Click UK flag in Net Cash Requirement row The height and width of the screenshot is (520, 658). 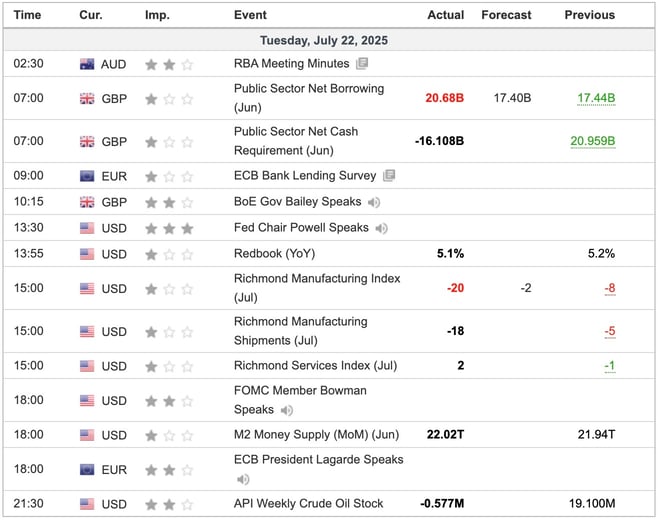click(87, 142)
